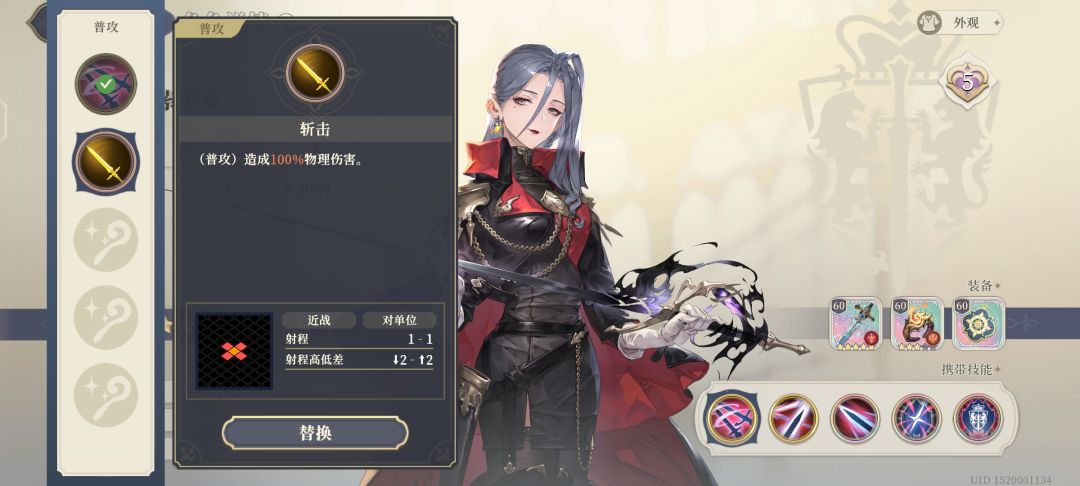Open the level 60 sword equipment
Viewport: 1080px width, 486px height.
tap(855, 324)
